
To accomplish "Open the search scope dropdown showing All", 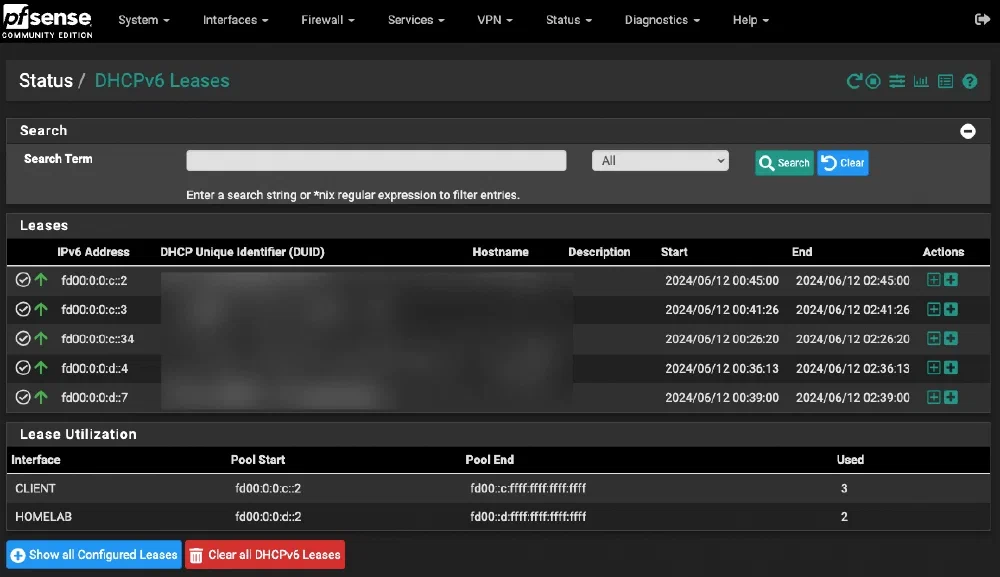I will (660, 160).
